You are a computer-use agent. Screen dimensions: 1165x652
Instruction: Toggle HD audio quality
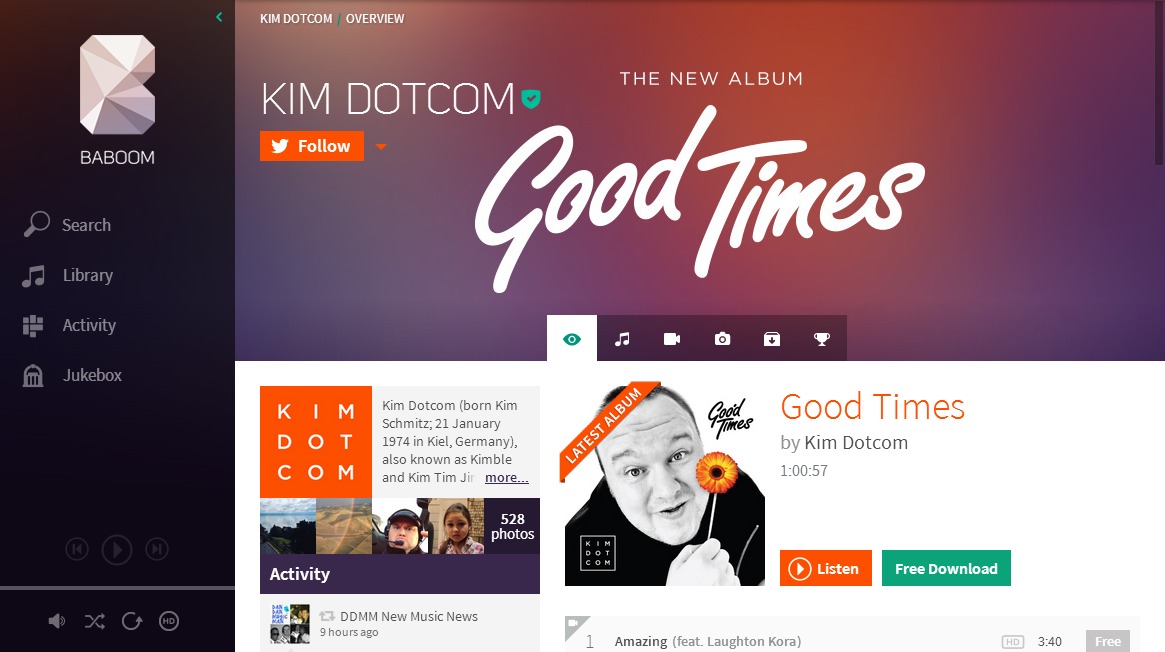click(x=169, y=622)
